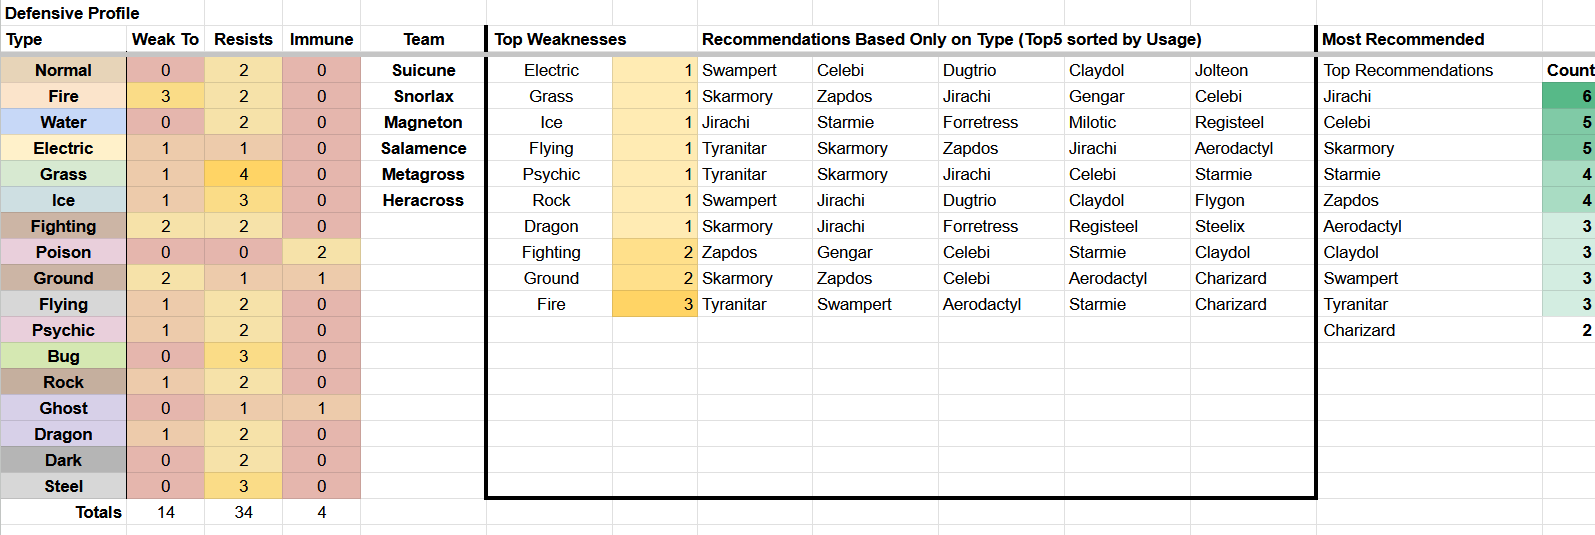1595x535 pixels.
Task: Select the Immune column header
Action: [x=321, y=39]
